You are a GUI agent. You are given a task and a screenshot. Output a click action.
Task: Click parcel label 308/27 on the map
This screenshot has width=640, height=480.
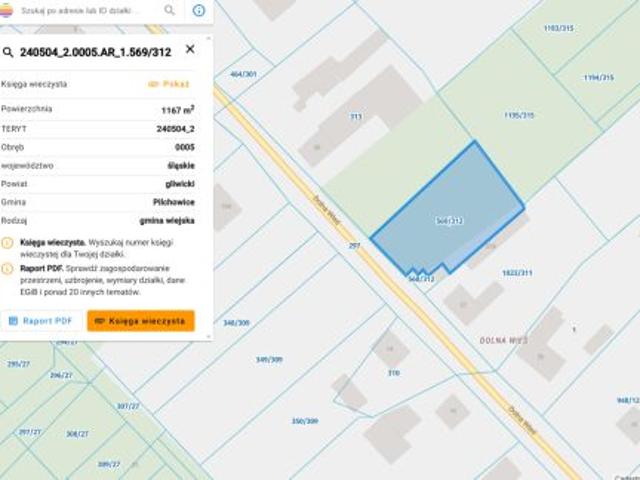77,434
